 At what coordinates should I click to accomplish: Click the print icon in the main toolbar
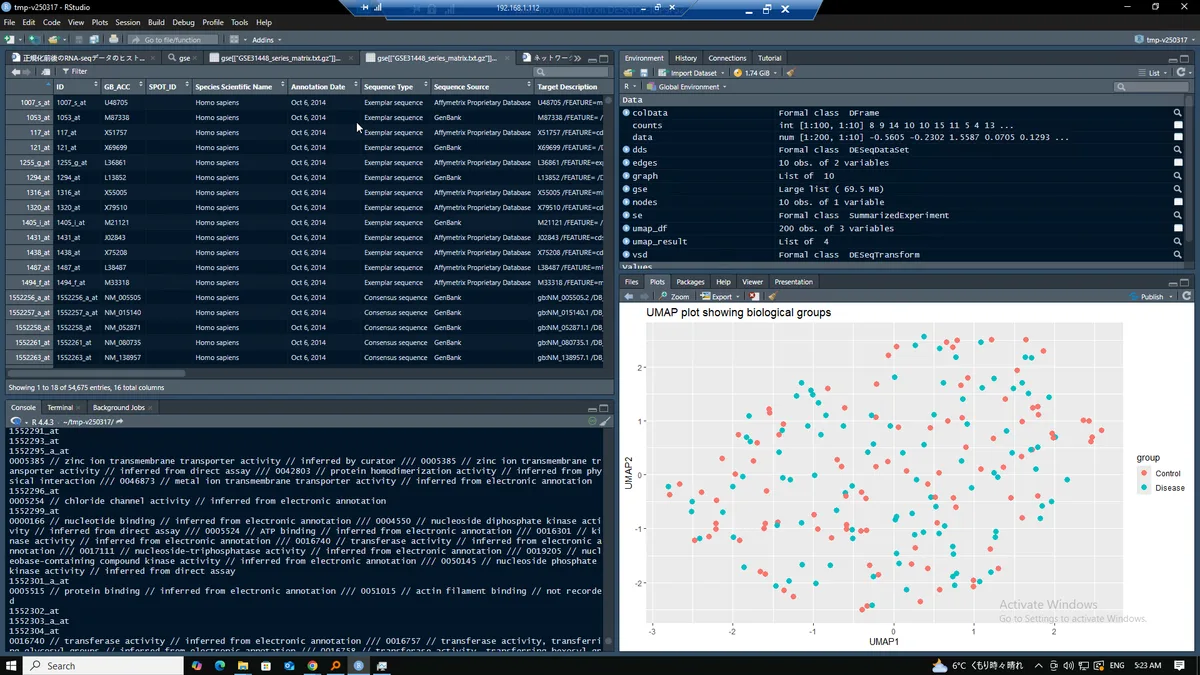coord(113,40)
